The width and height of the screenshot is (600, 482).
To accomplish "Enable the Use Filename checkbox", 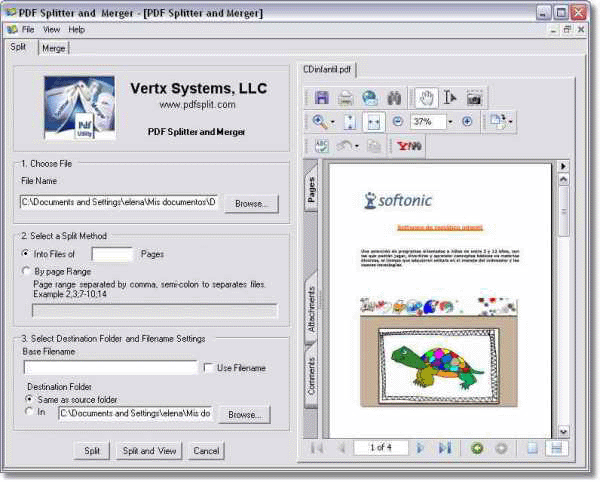I will pyautogui.click(x=208, y=368).
